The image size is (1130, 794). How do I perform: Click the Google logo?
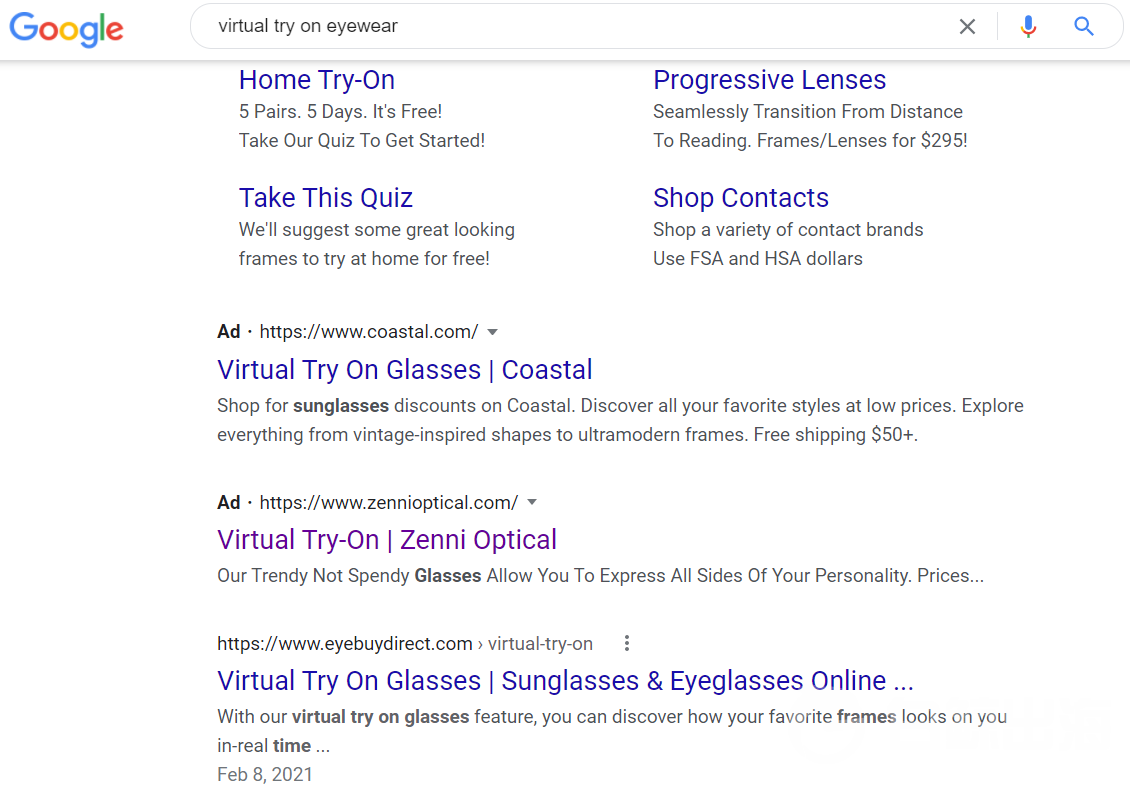click(x=66, y=28)
